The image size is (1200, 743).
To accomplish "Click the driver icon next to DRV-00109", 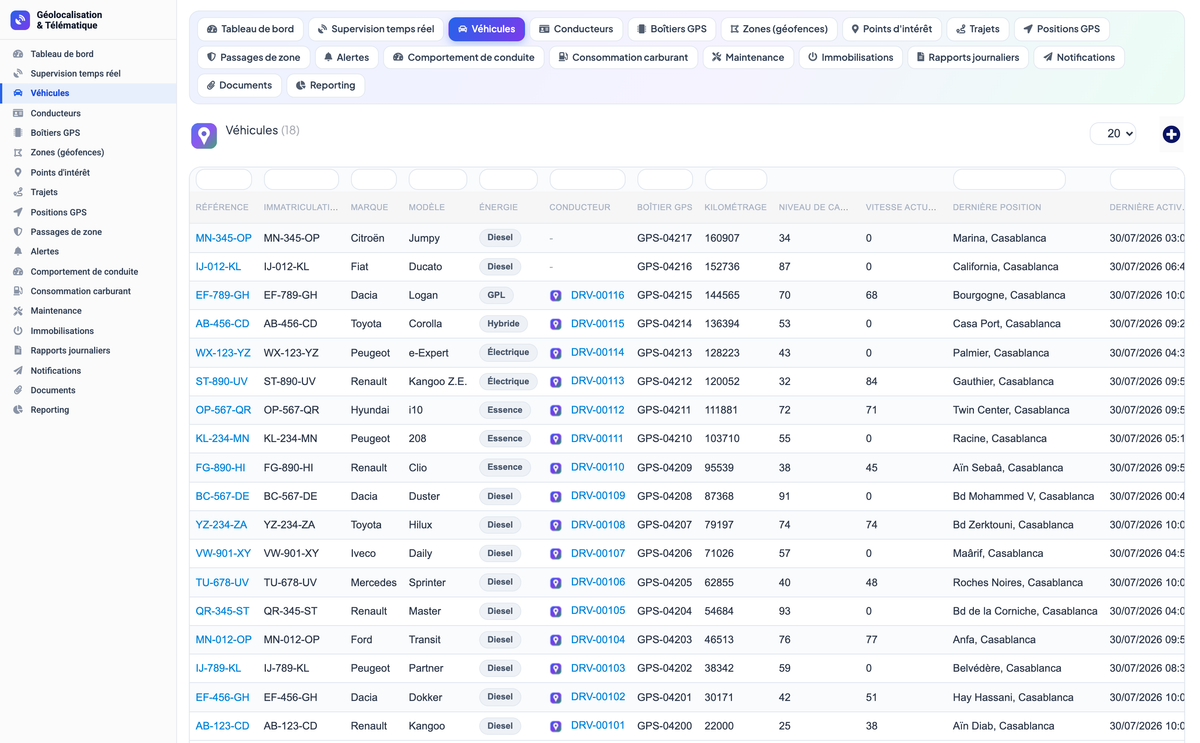I will point(556,497).
